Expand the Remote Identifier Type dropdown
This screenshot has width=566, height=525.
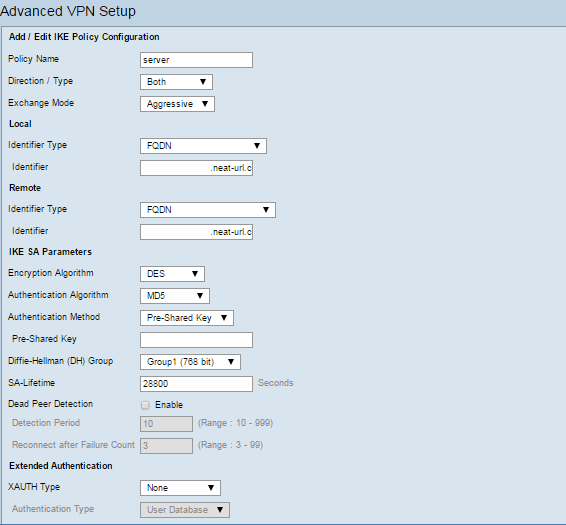pyautogui.click(x=208, y=210)
